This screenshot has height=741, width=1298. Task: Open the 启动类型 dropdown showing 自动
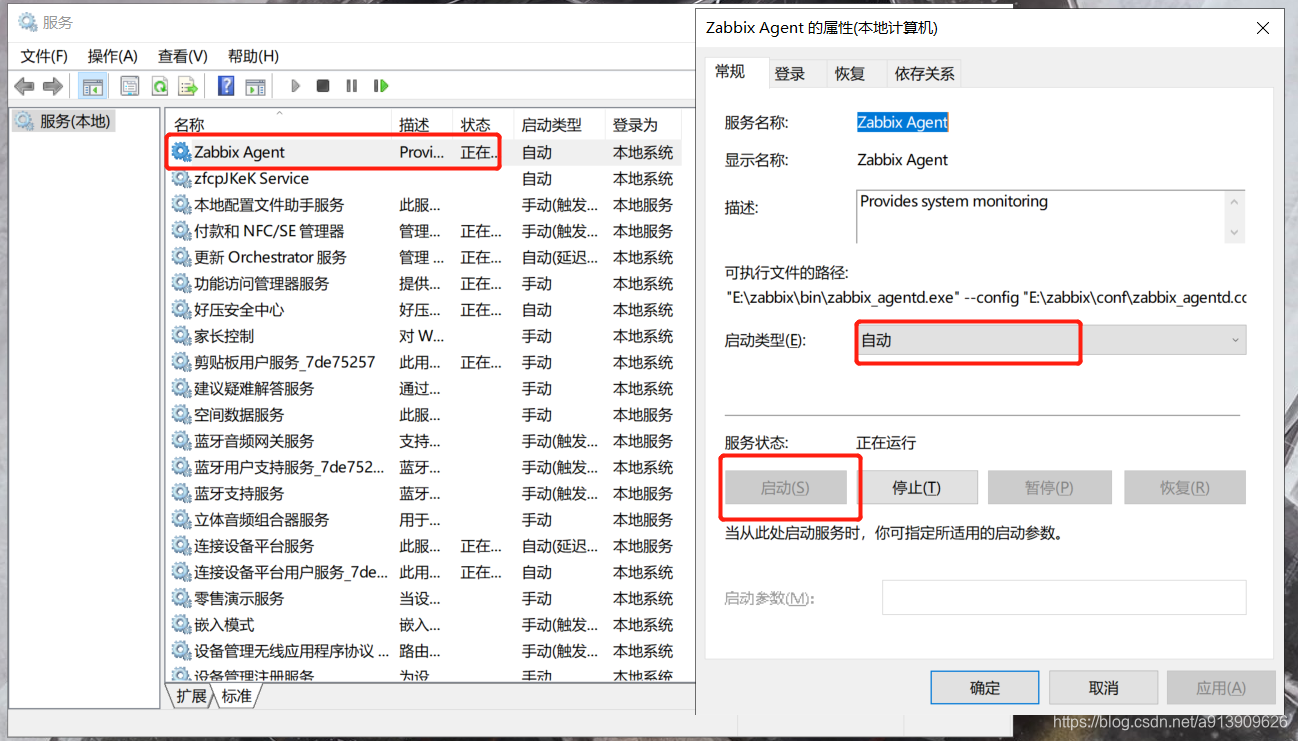click(1051, 340)
